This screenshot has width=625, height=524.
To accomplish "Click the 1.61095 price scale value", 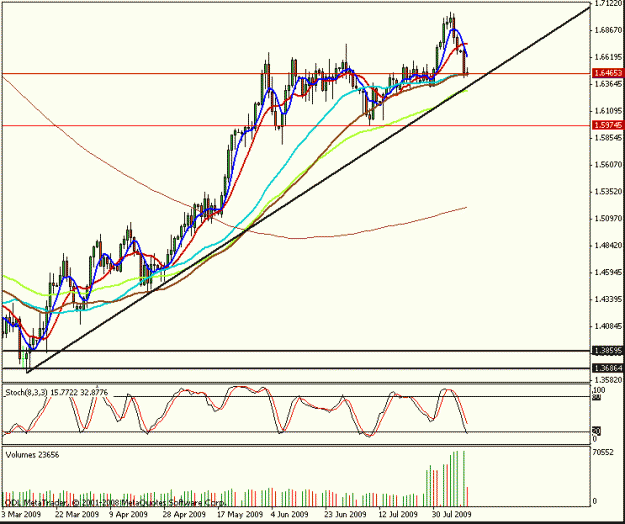I will coord(607,110).
